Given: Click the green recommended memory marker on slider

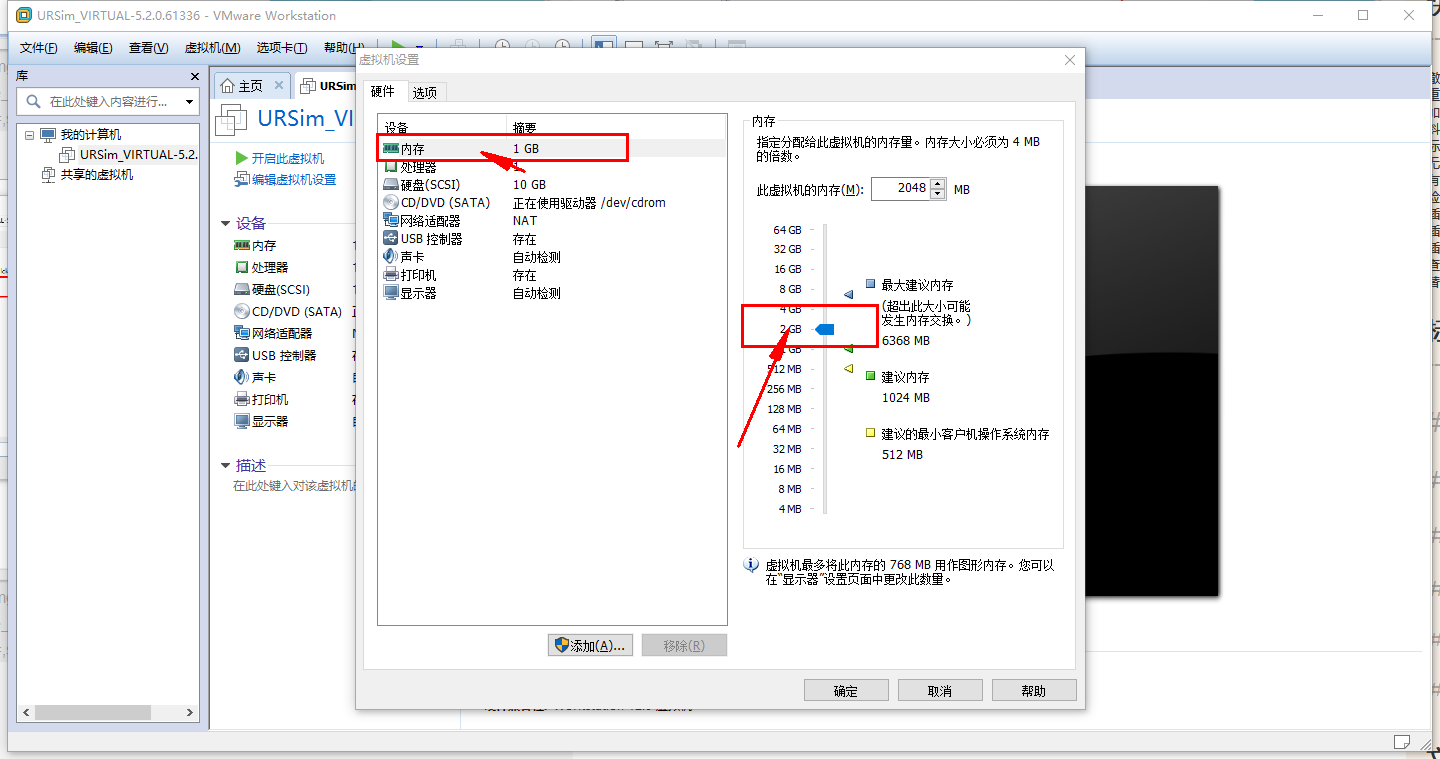Looking at the screenshot, I should click(849, 349).
